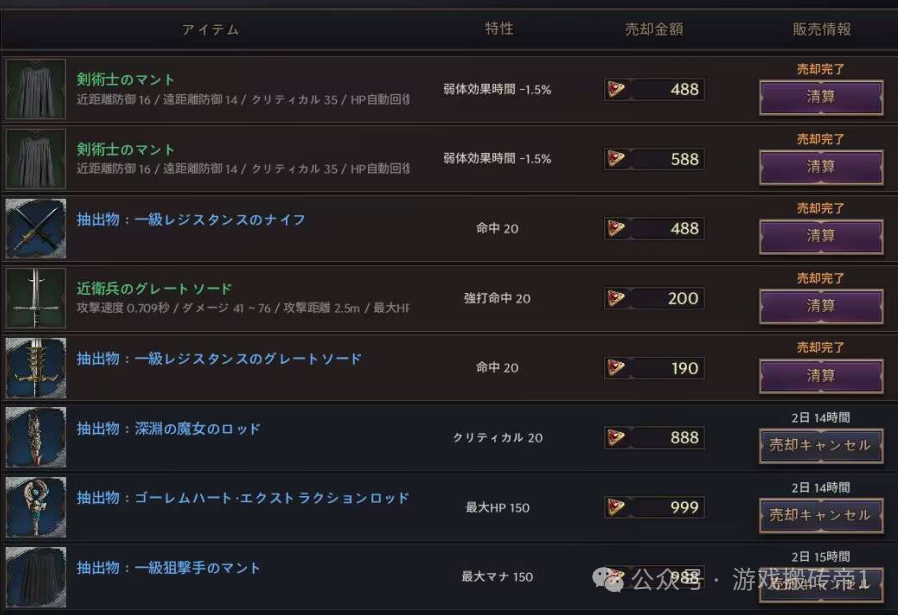
Task: Select the 588-priced 剣術士のマント item icon
Action: [36, 159]
